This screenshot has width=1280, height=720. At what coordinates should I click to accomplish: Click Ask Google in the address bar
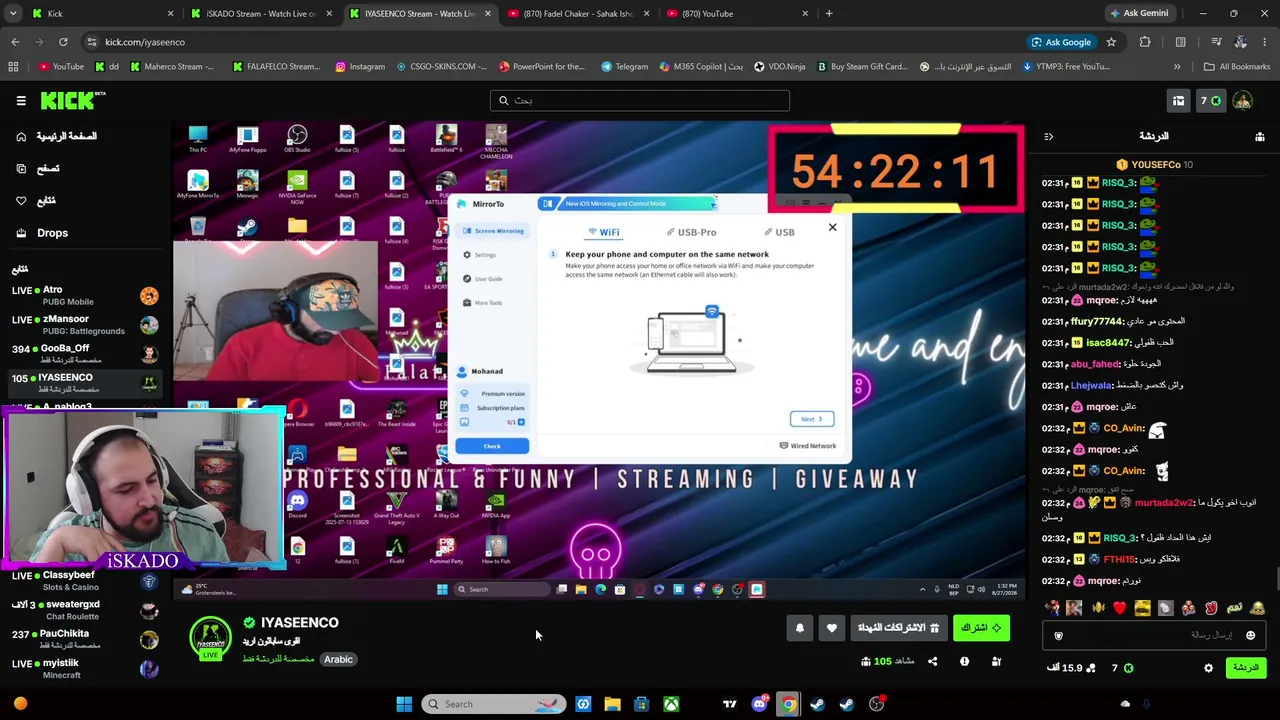1061,42
